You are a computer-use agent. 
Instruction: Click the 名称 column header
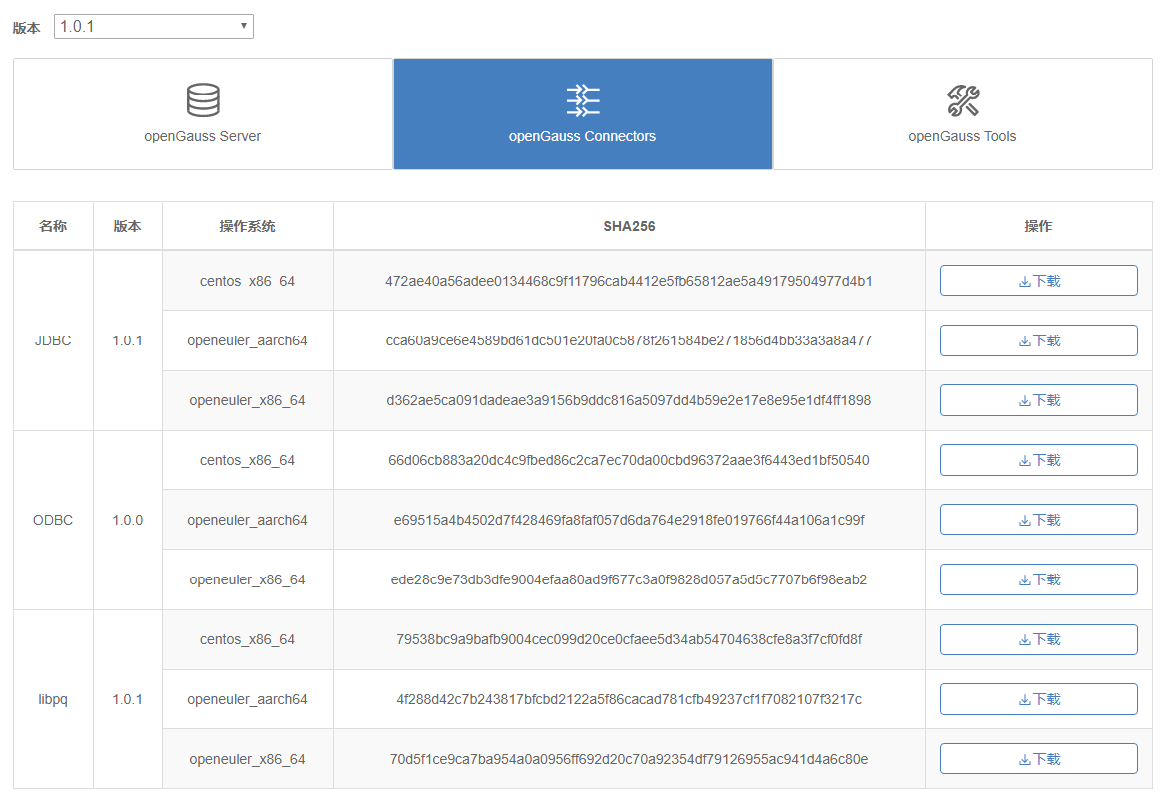pos(53,226)
